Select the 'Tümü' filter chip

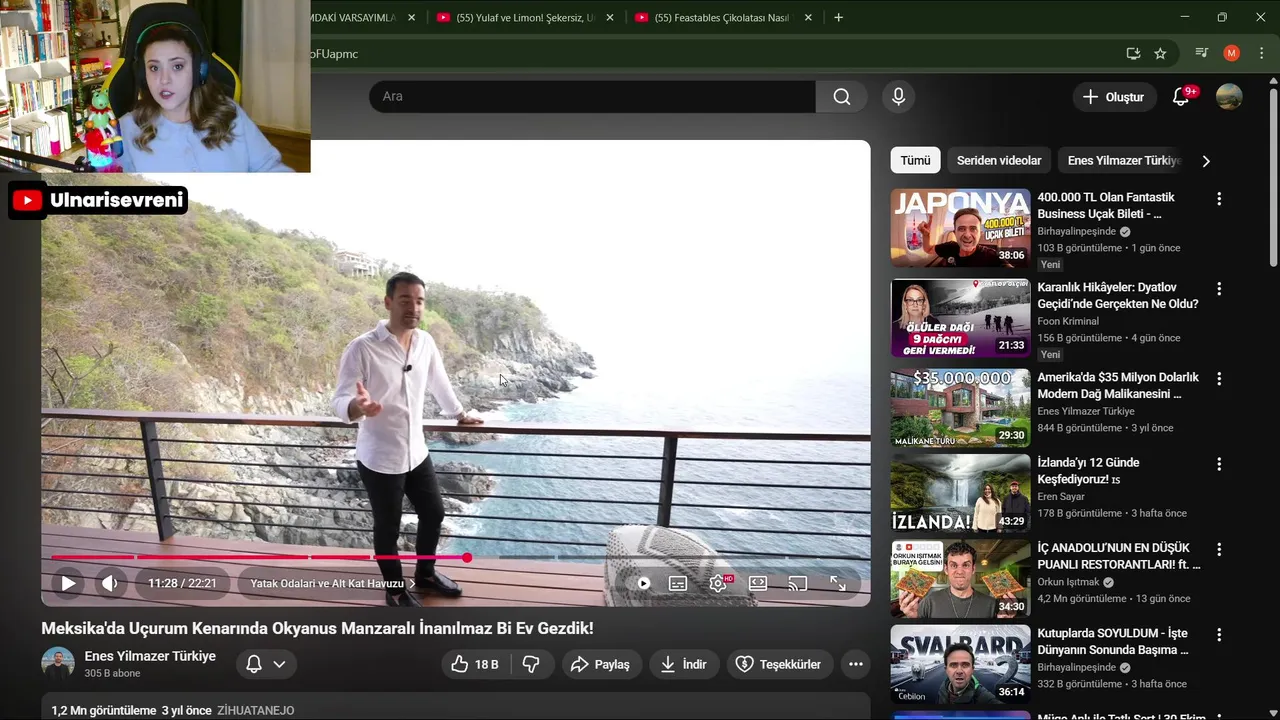[915, 160]
